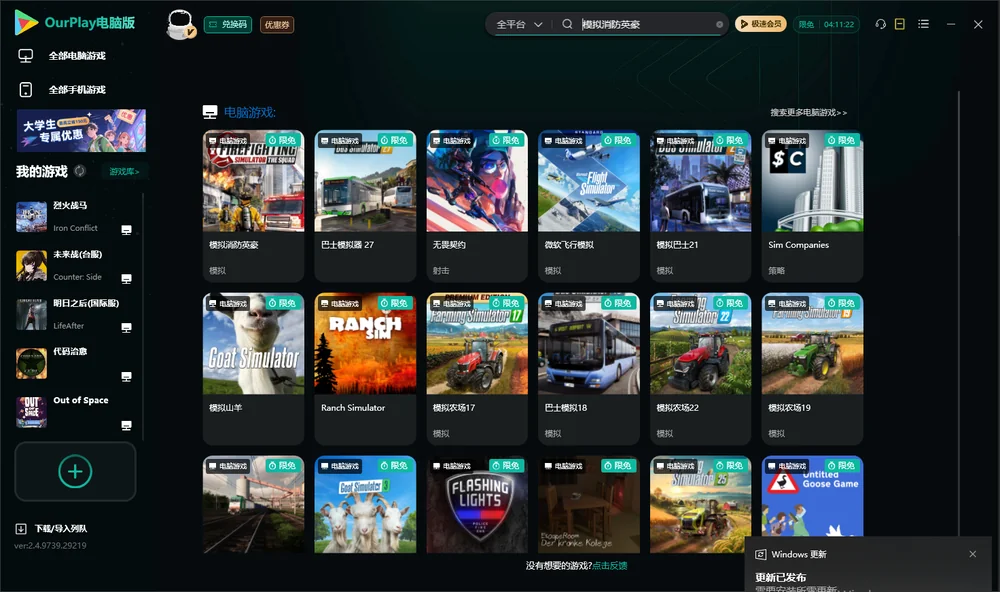Screen dimensions: 1000x592
Task: Open the Goat Simulator 3 card
Action: pos(365,504)
